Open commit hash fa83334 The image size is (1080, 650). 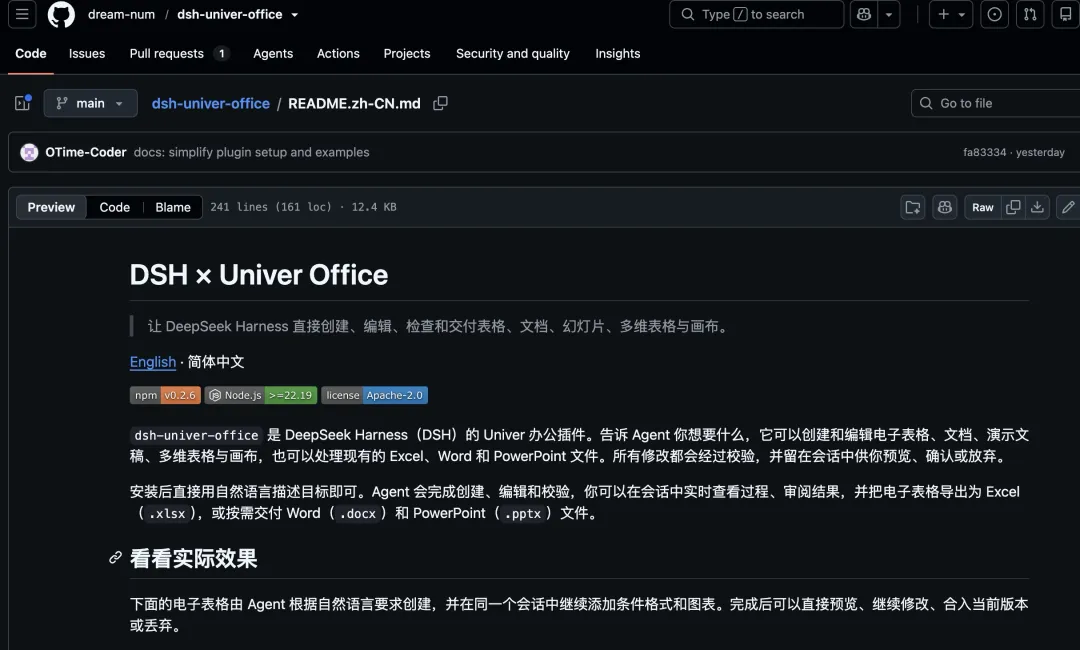coord(984,152)
